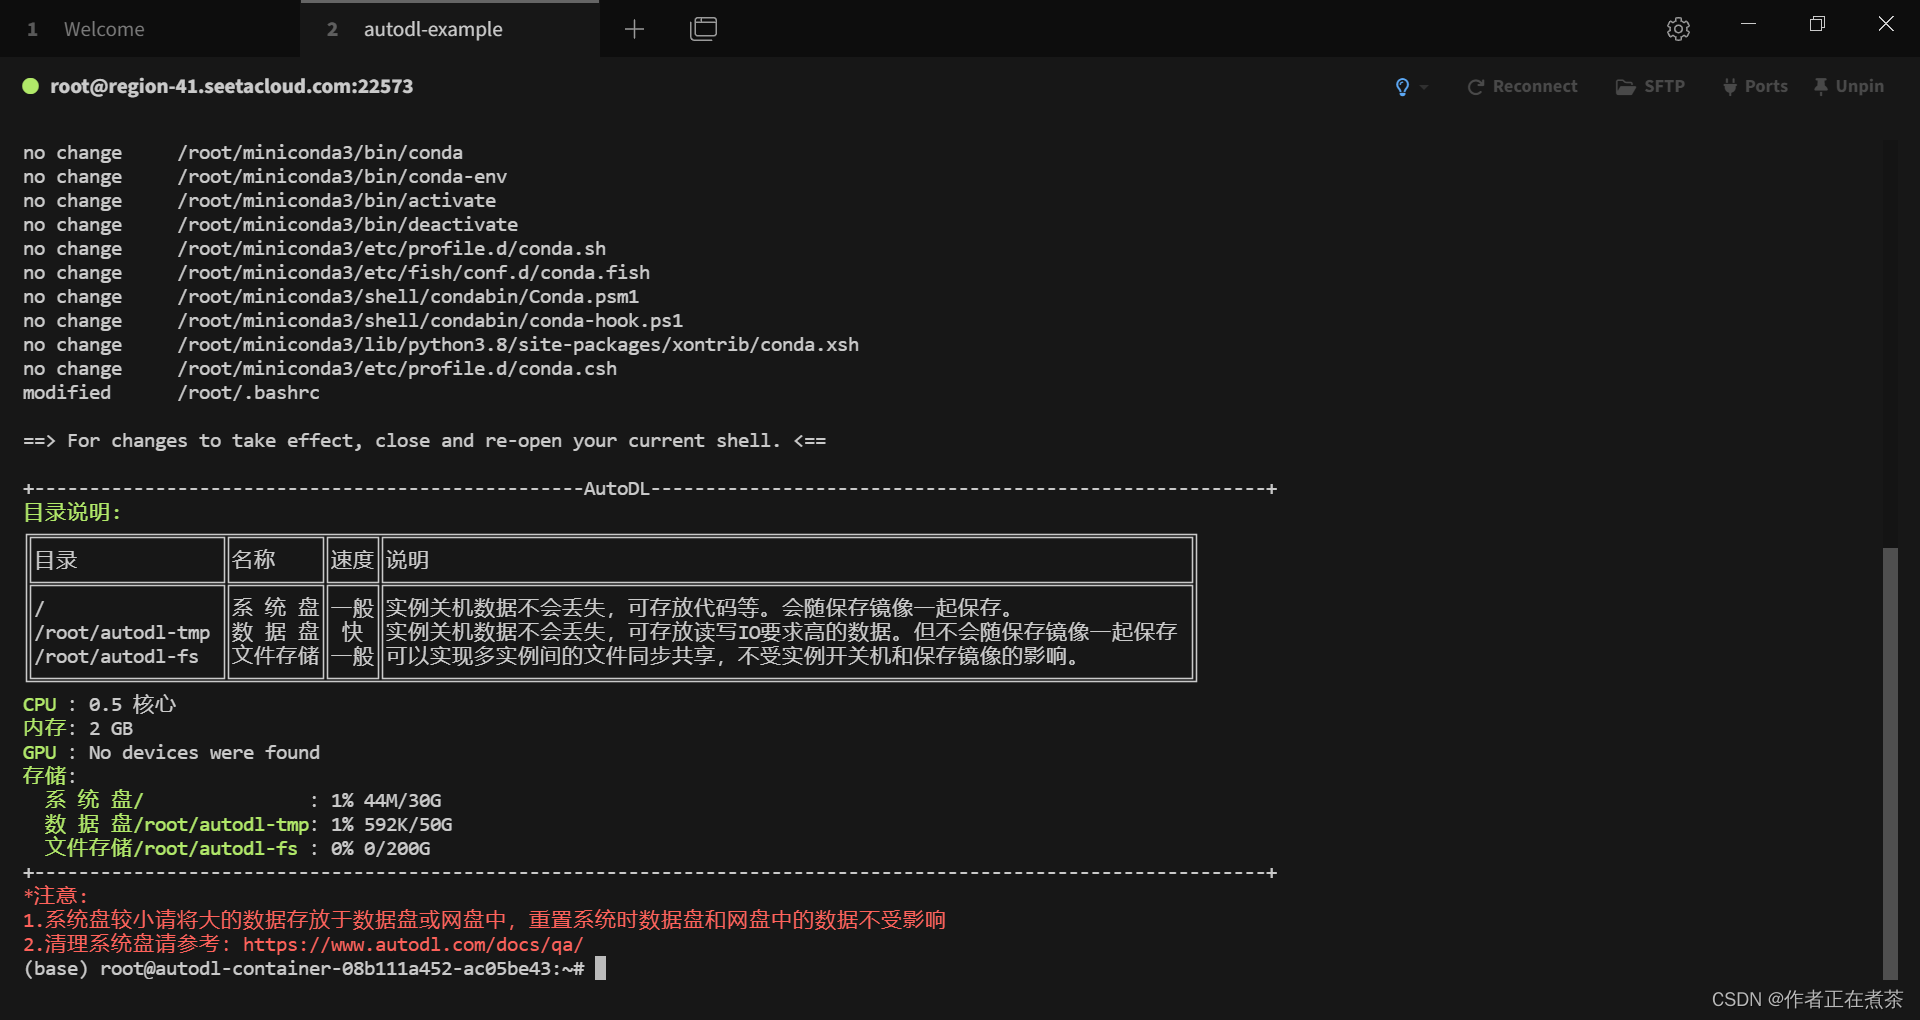Close the terminal application window

pos(1886,24)
